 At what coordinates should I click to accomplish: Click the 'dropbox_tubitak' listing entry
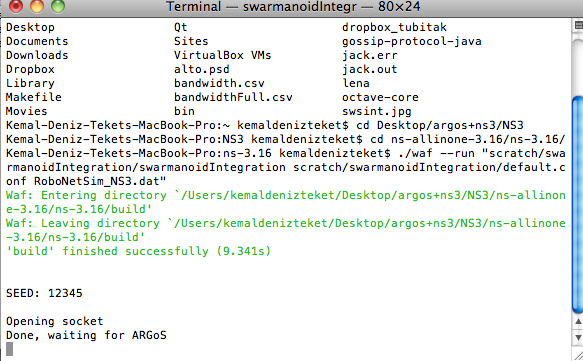click(x=394, y=28)
